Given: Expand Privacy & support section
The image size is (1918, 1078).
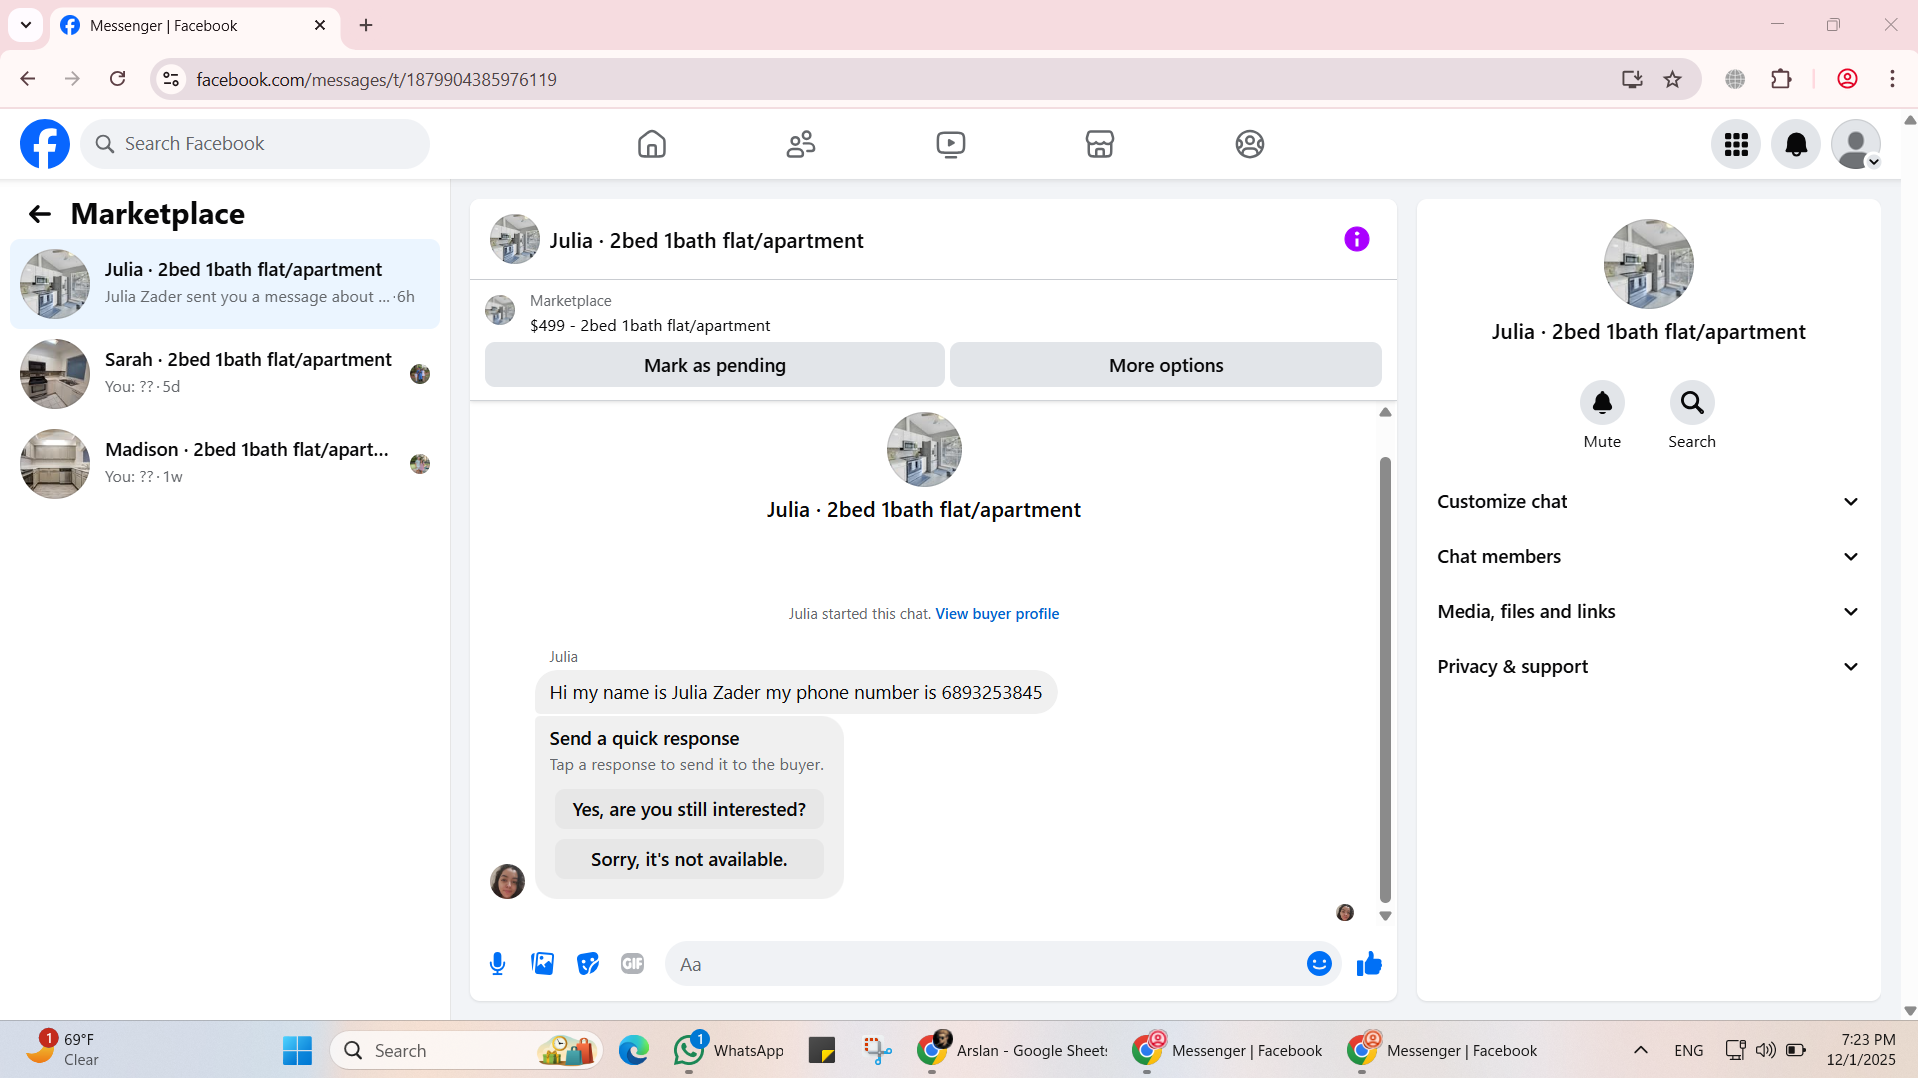Looking at the screenshot, I should tap(1649, 667).
